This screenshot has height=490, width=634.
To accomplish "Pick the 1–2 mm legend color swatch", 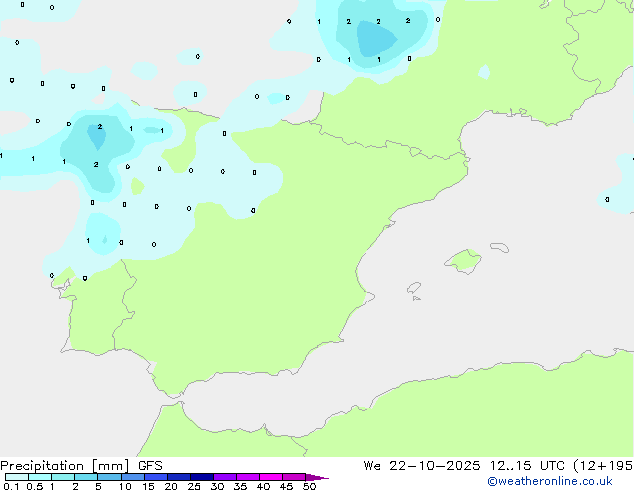I will click(x=63, y=477).
